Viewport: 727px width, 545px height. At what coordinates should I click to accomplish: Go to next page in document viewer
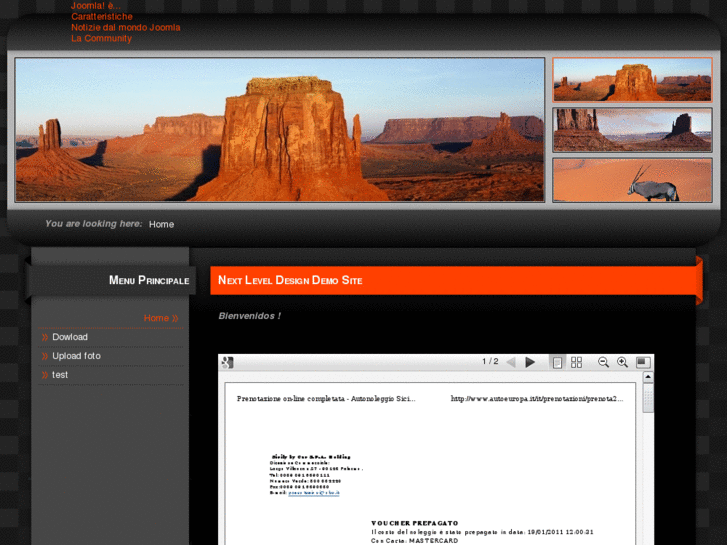point(530,362)
